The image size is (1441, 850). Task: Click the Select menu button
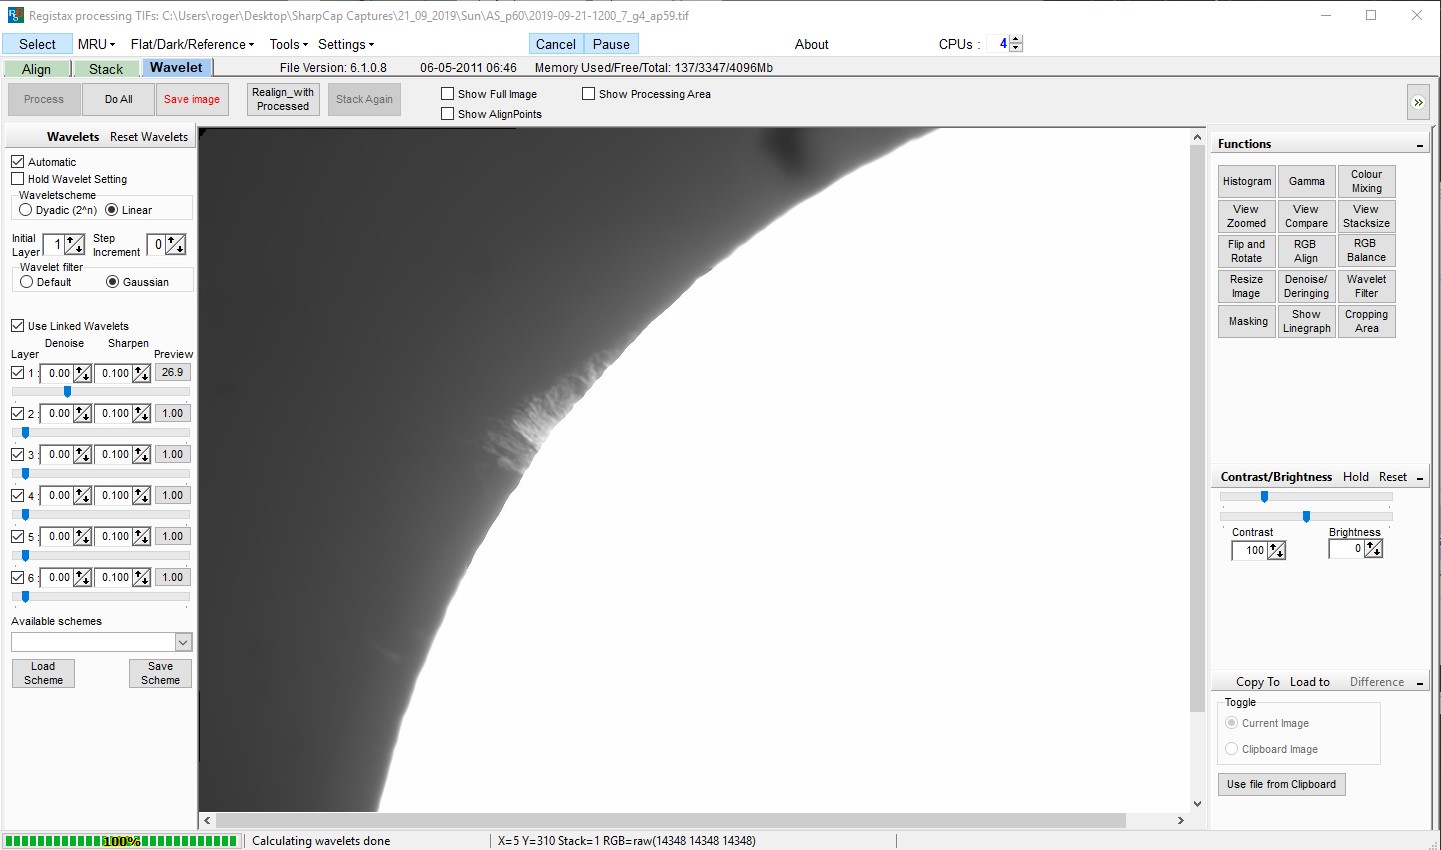(x=37, y=44)
